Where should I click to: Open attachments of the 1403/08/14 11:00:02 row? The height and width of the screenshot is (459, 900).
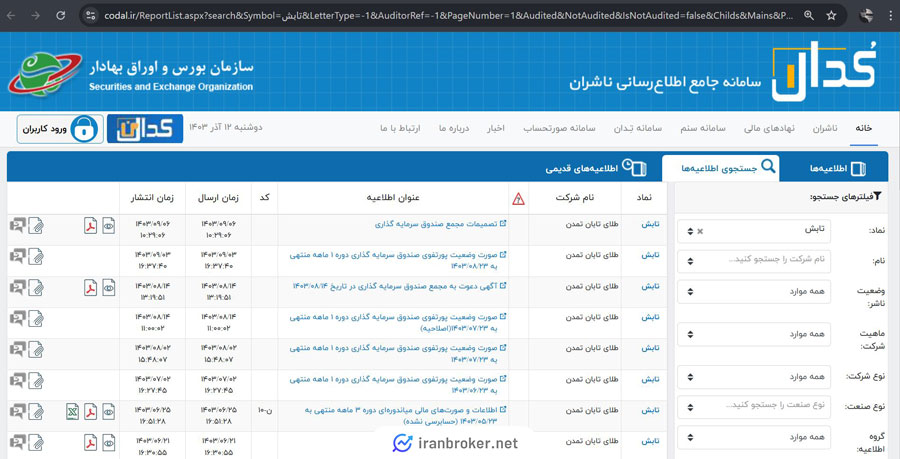[x=36, y=318]
